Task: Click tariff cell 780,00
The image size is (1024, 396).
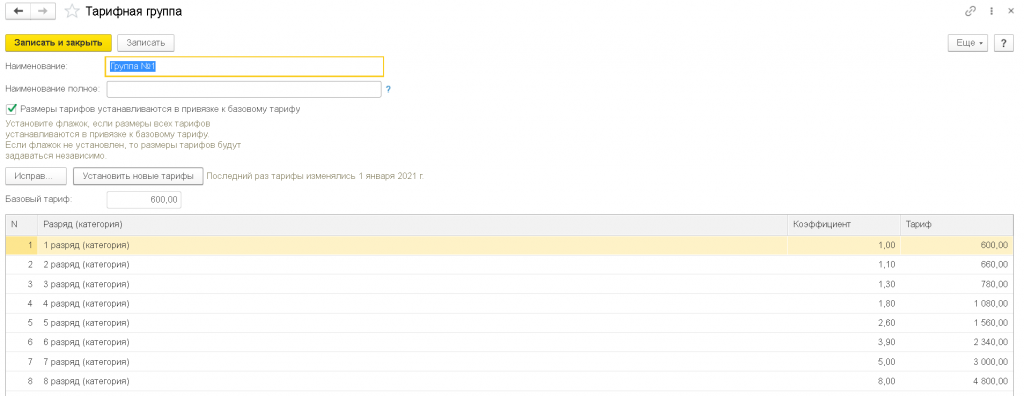Action: coord(957,284)
